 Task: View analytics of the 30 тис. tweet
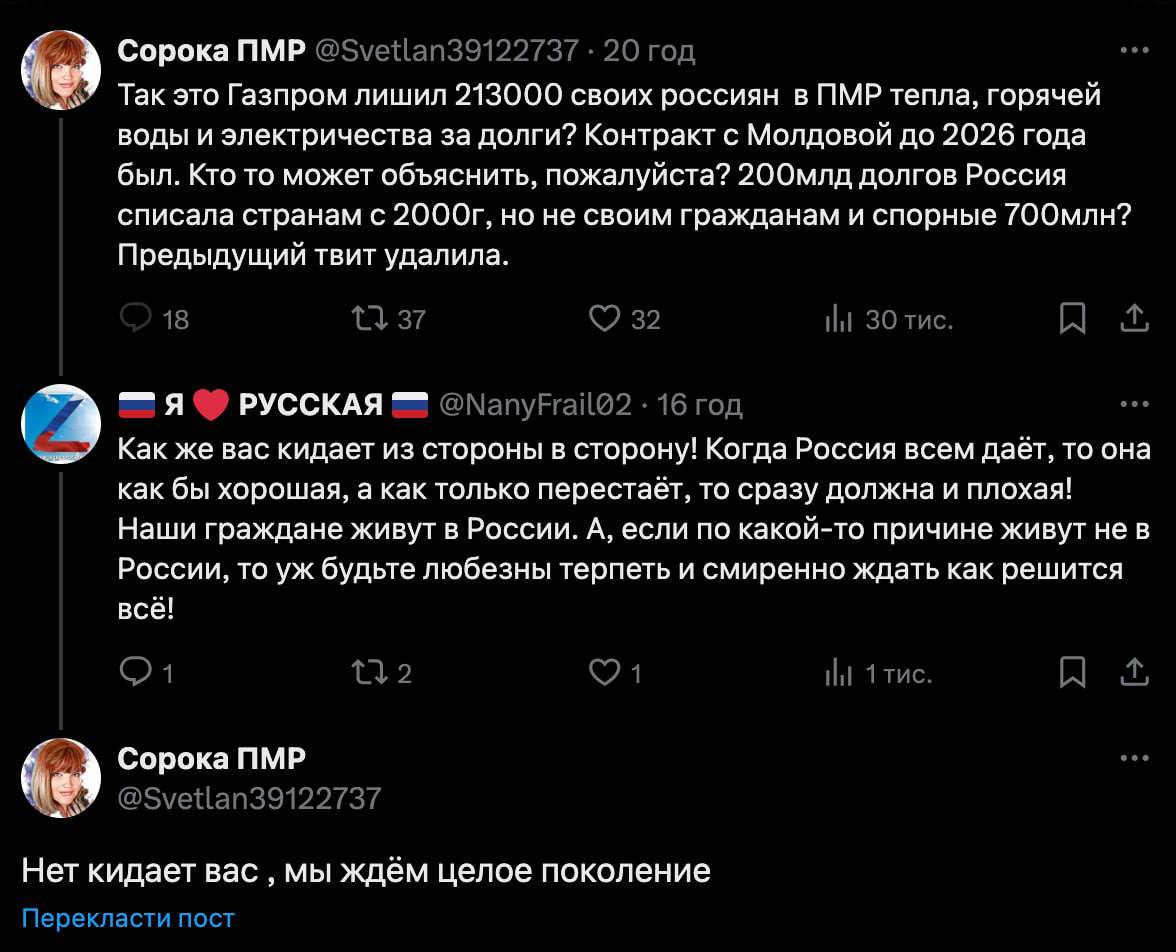click(836, 319)
